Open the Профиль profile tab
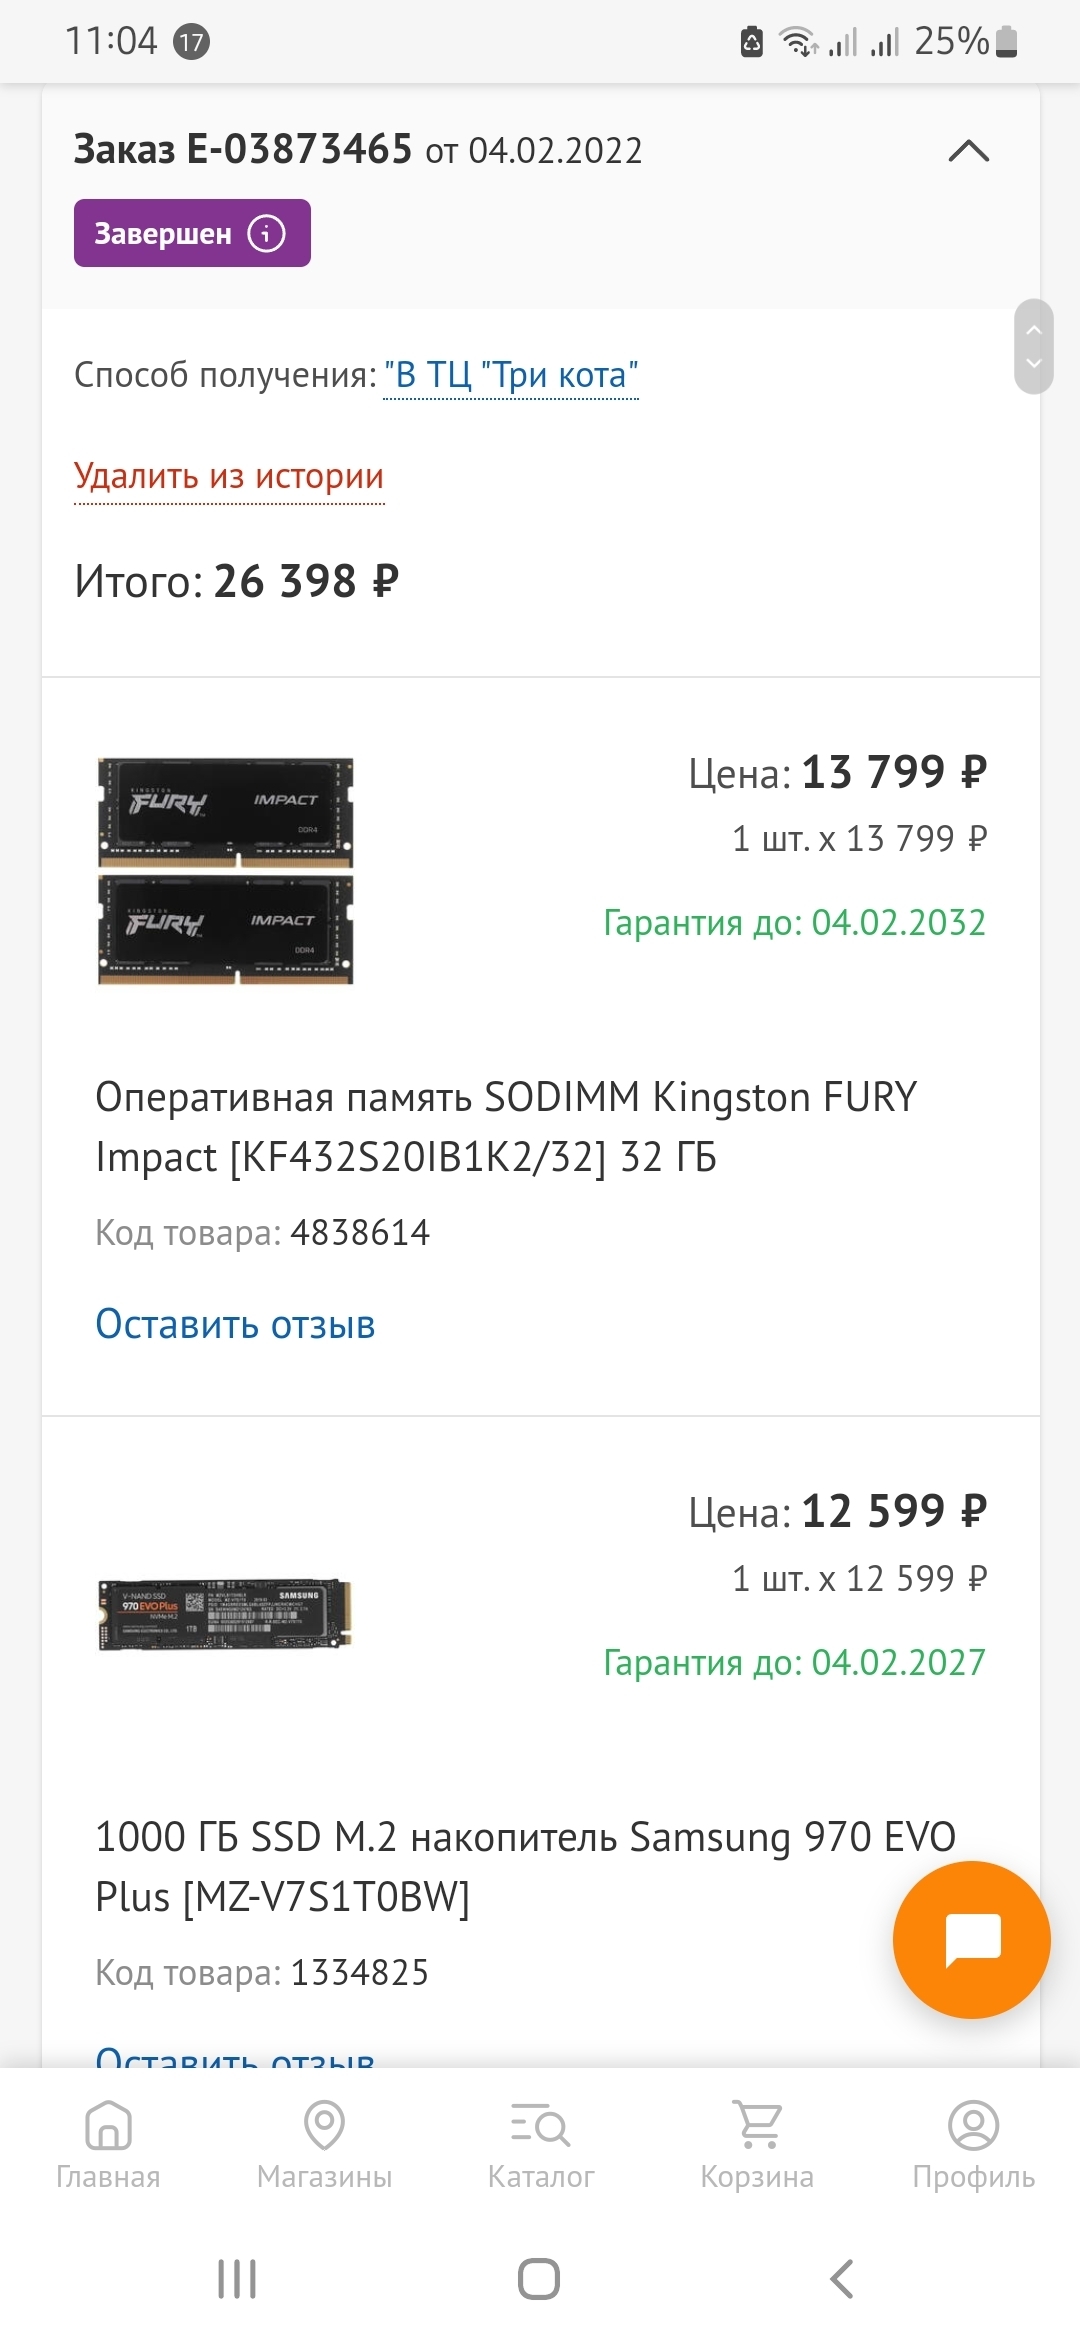The width and height of the screenshot is (1080, 2340). 973,2144
